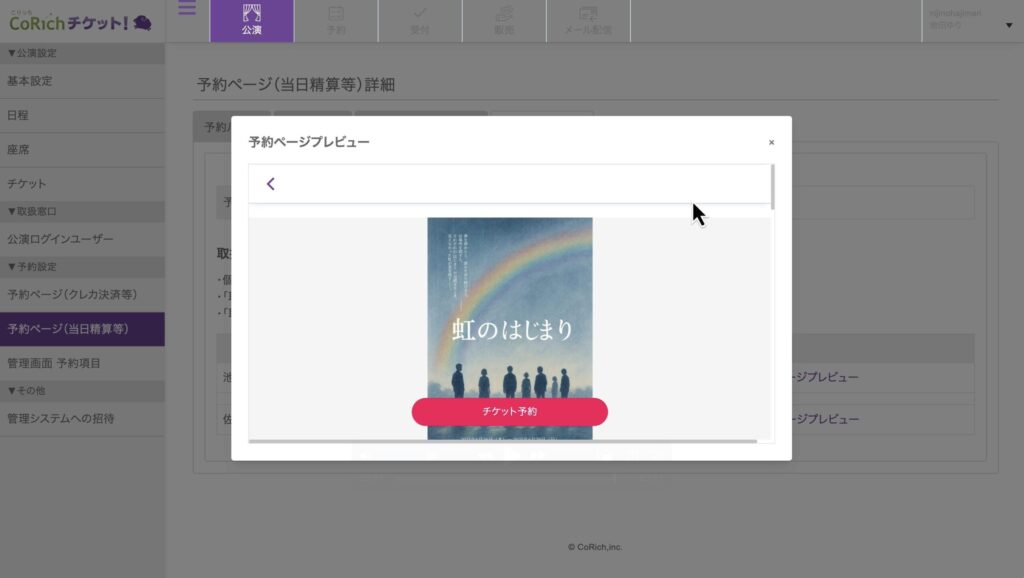Screen dimensions: 1024x578
Task: Click the purple back chevron in preview
Action: tap(271, 184)
